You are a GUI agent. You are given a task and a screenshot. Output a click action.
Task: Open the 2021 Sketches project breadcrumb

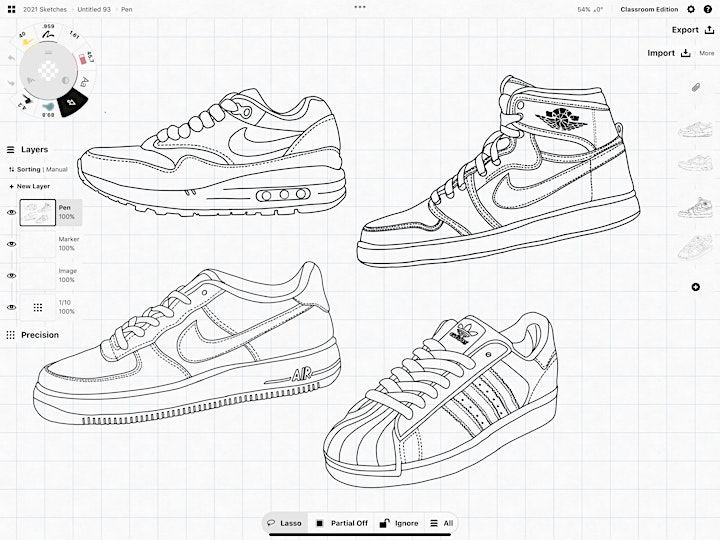[45, 9]
